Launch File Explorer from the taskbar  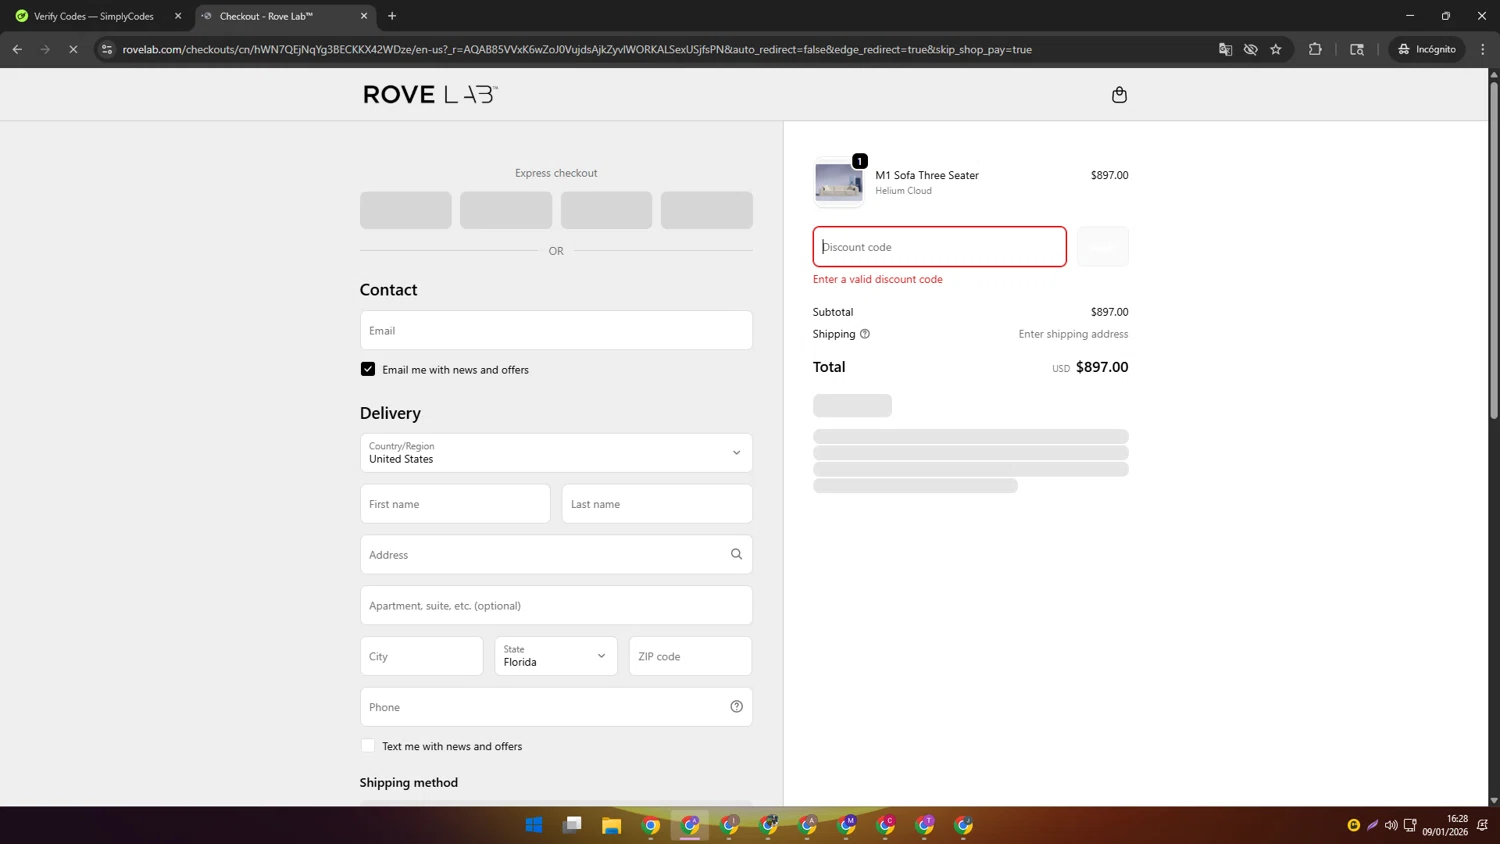[x=612, y=825]
